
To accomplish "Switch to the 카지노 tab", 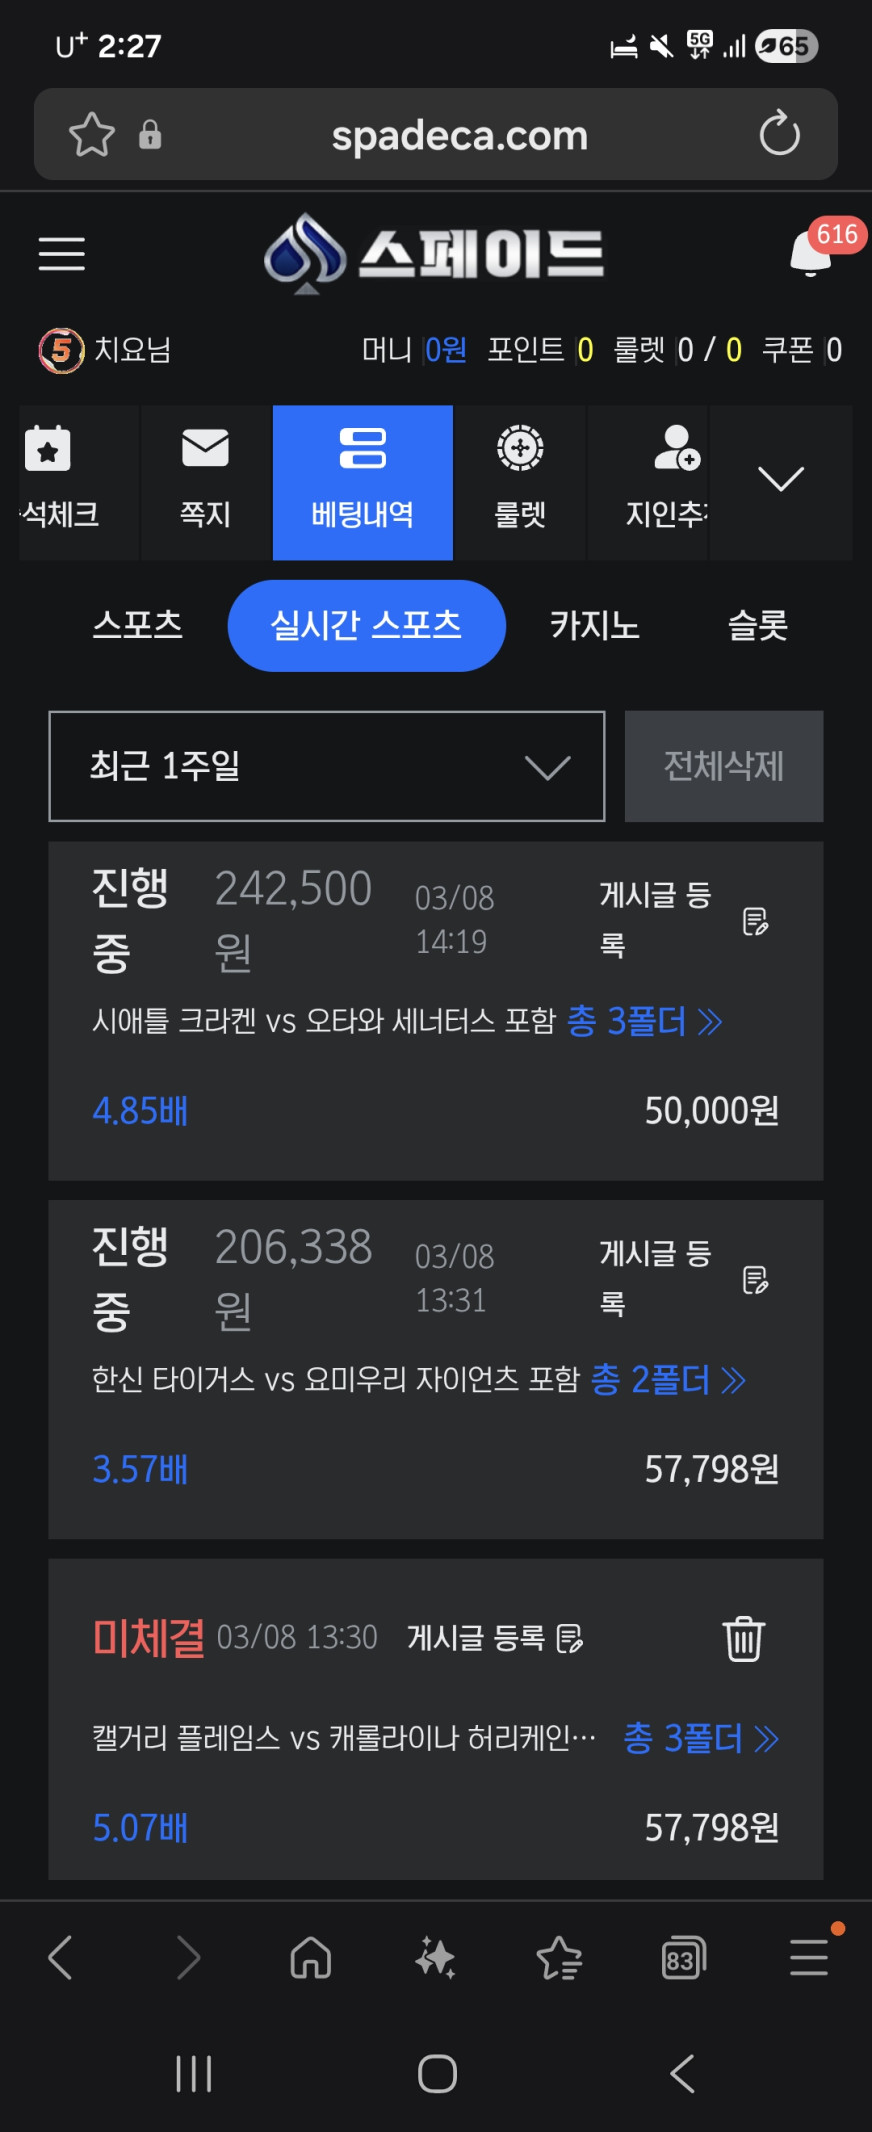I will [x=595, y=625].
